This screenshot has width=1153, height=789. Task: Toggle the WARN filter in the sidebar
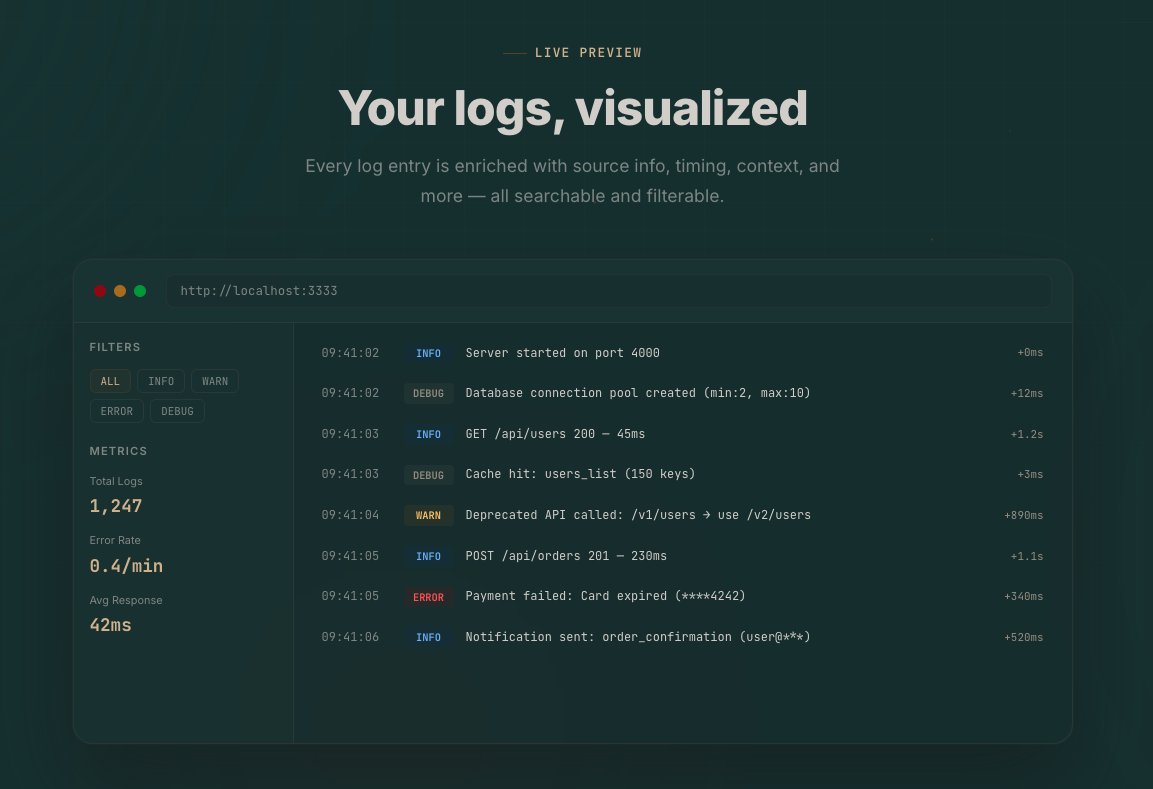click(215, 381)
